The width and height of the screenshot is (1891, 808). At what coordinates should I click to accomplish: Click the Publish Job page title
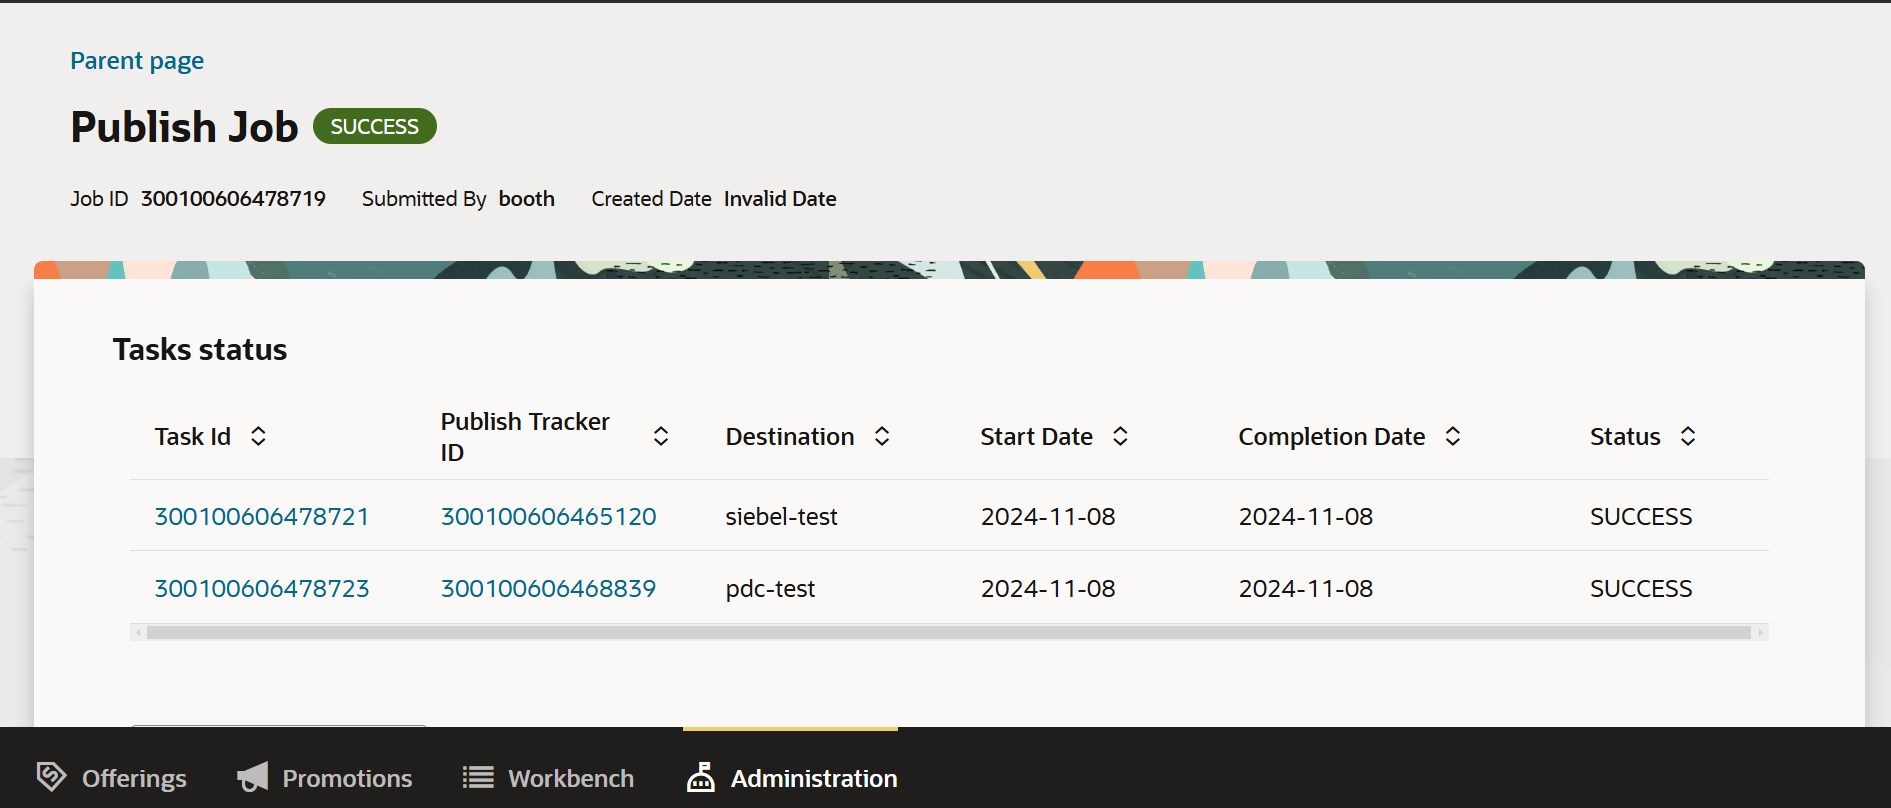(x=184, y=127)
